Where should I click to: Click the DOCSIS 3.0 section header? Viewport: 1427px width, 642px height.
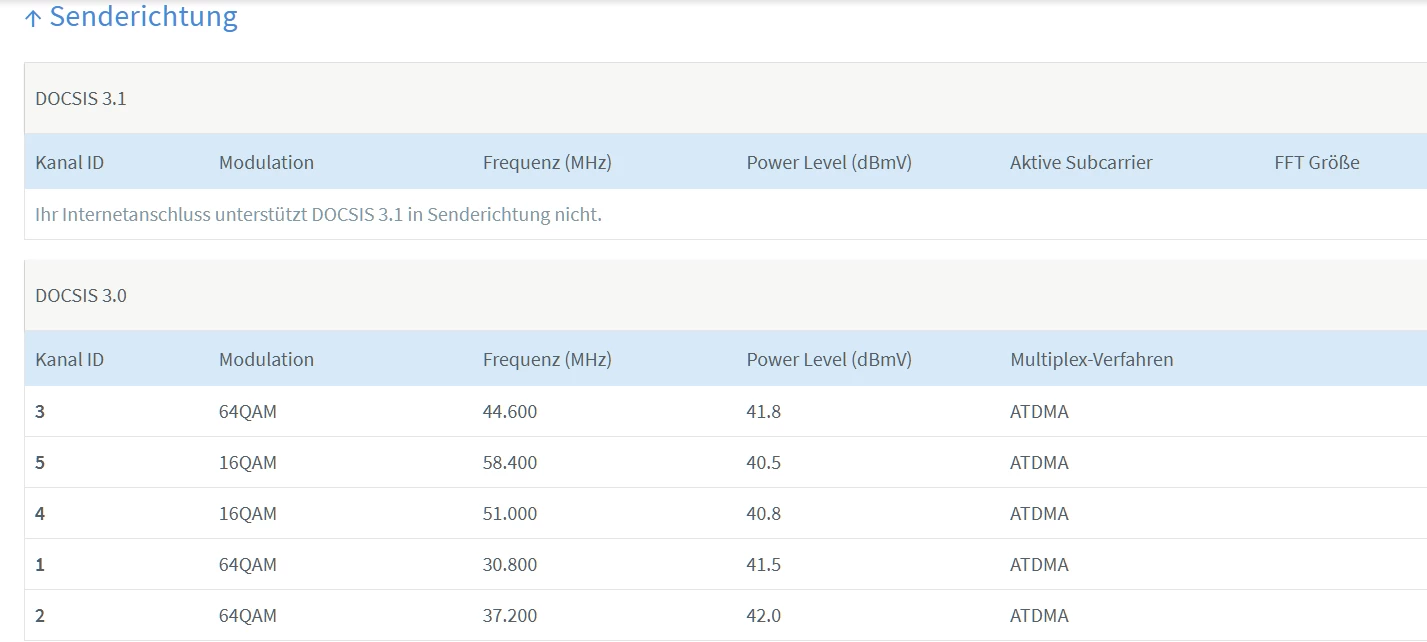[81, 296]
